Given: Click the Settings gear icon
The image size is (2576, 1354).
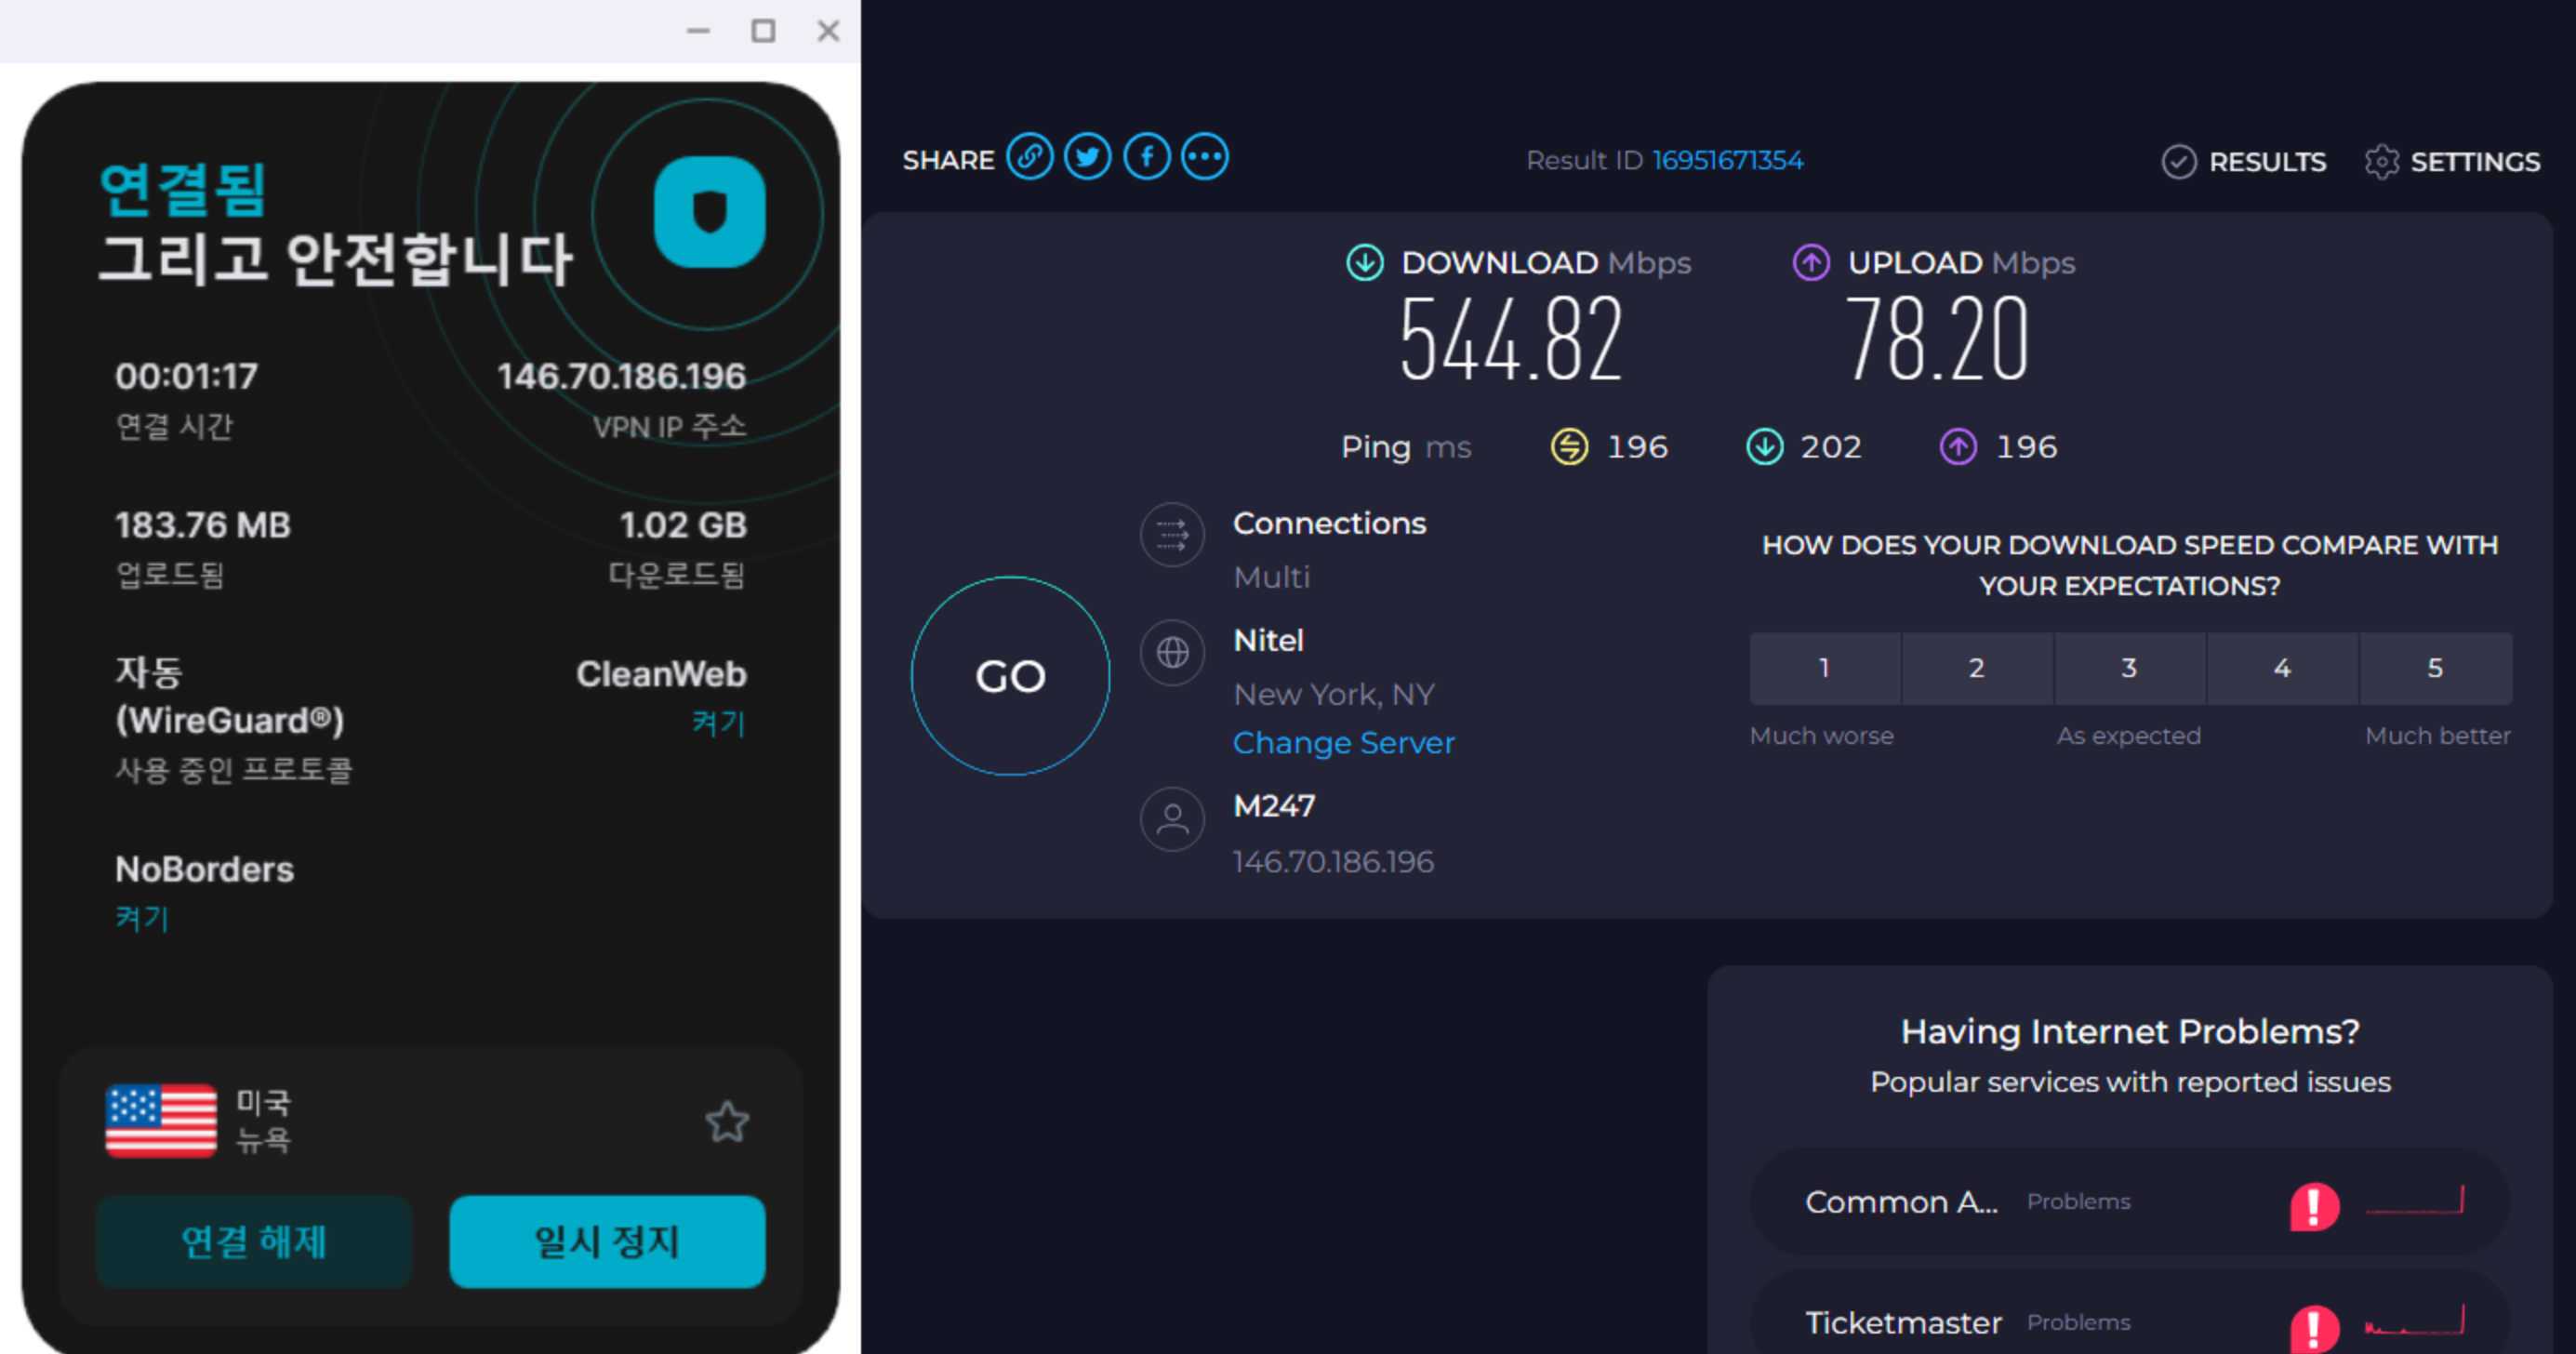Looking at the screenshot, I should pos(2381,162).
